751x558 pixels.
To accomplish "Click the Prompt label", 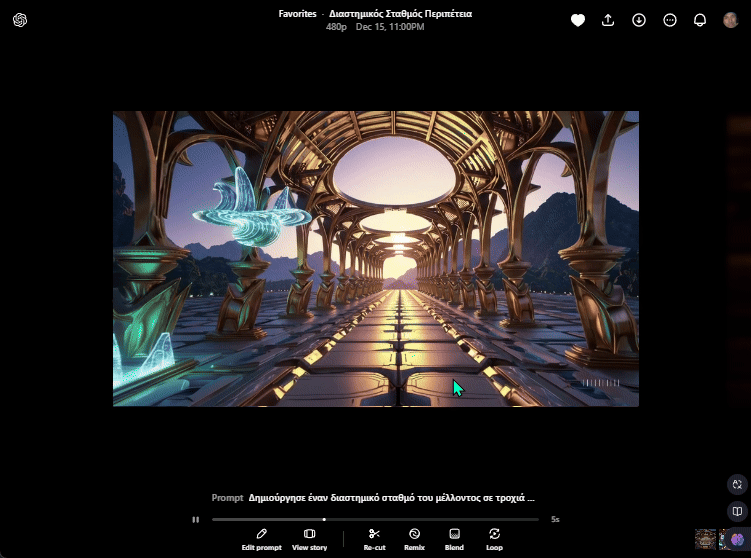I will (228, 498).
